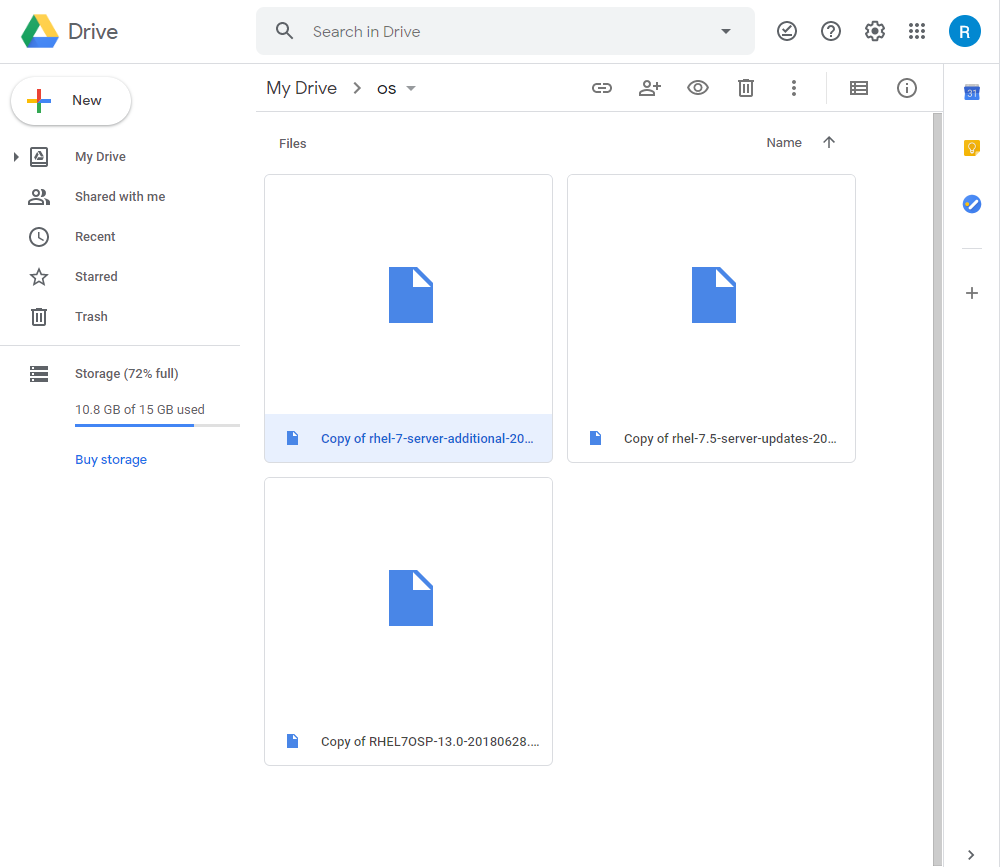Image resolution: width=1000 pixels, height=867 pixels.
Task: Open the account avatar R
Action: (x=964, y=31)
